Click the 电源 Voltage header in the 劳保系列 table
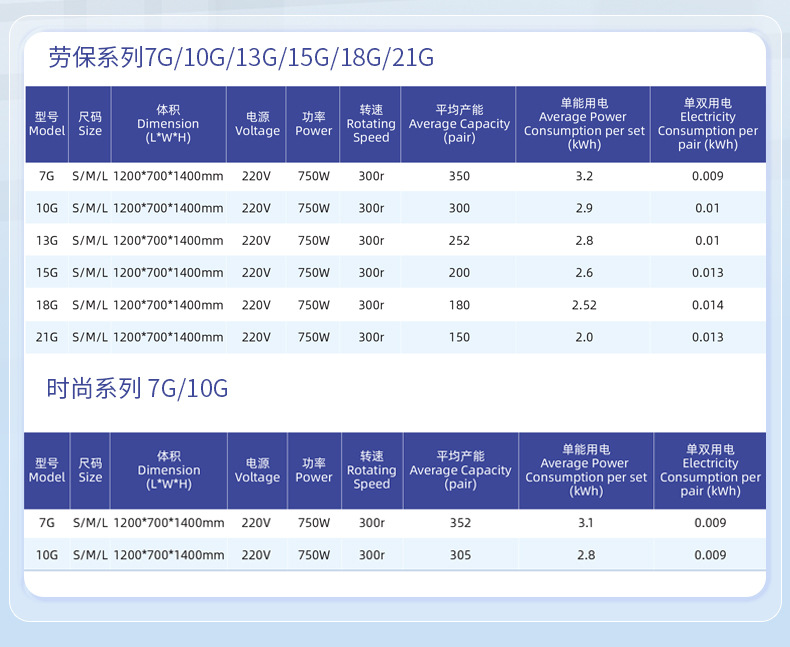 pyautogui.click(x=257, y=124)
